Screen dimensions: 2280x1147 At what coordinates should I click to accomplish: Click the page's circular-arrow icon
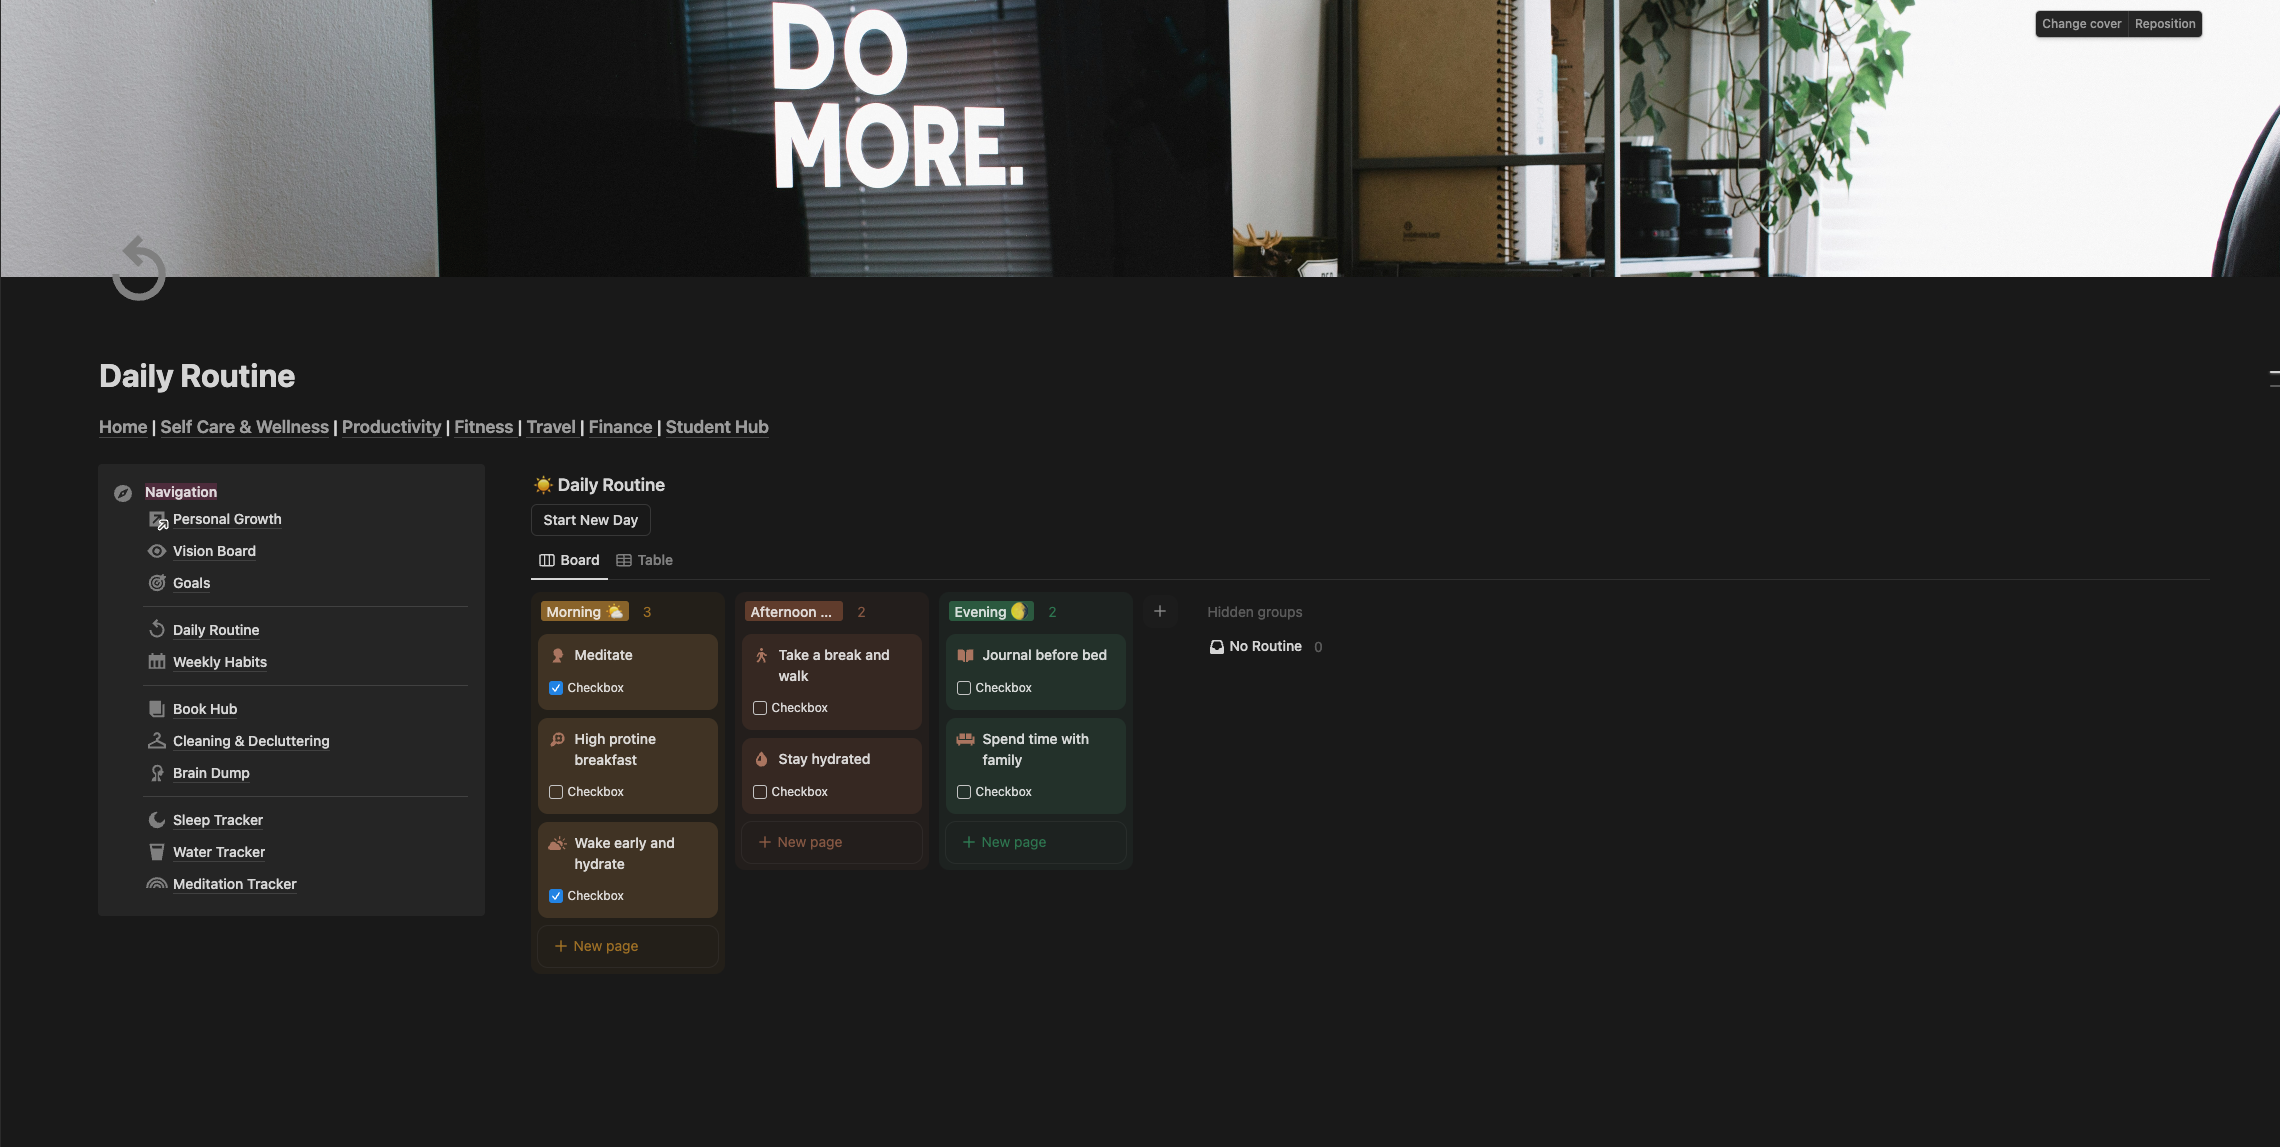point(139,268)
